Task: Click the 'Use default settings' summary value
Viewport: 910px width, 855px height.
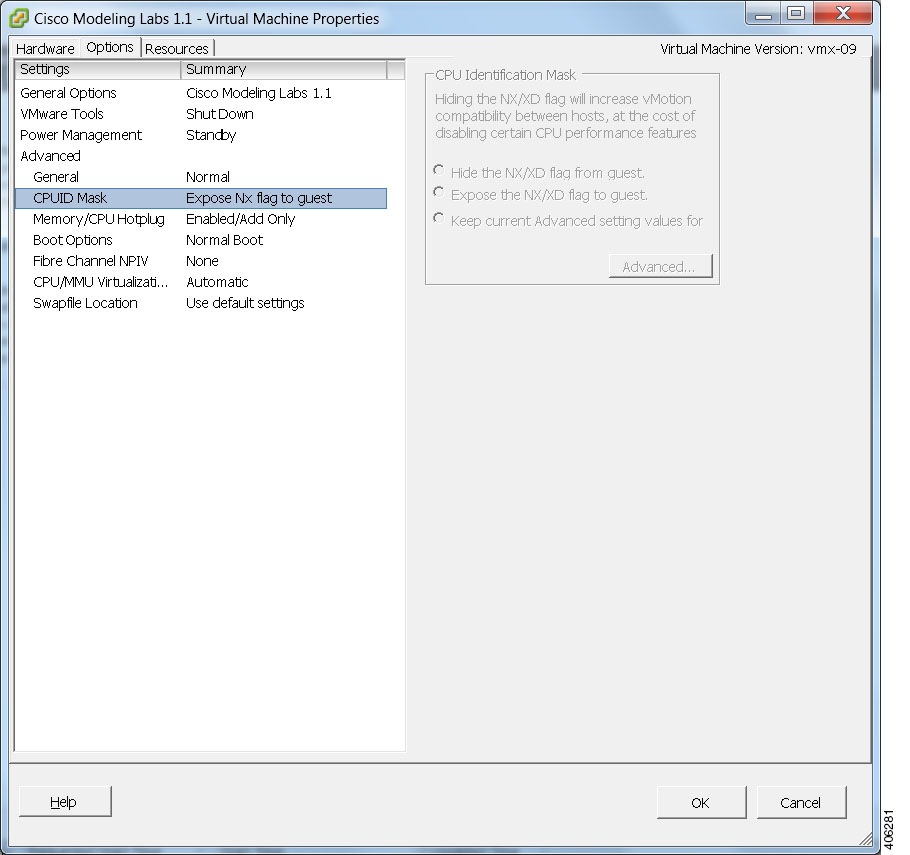Action: click(x=245, y=303)
